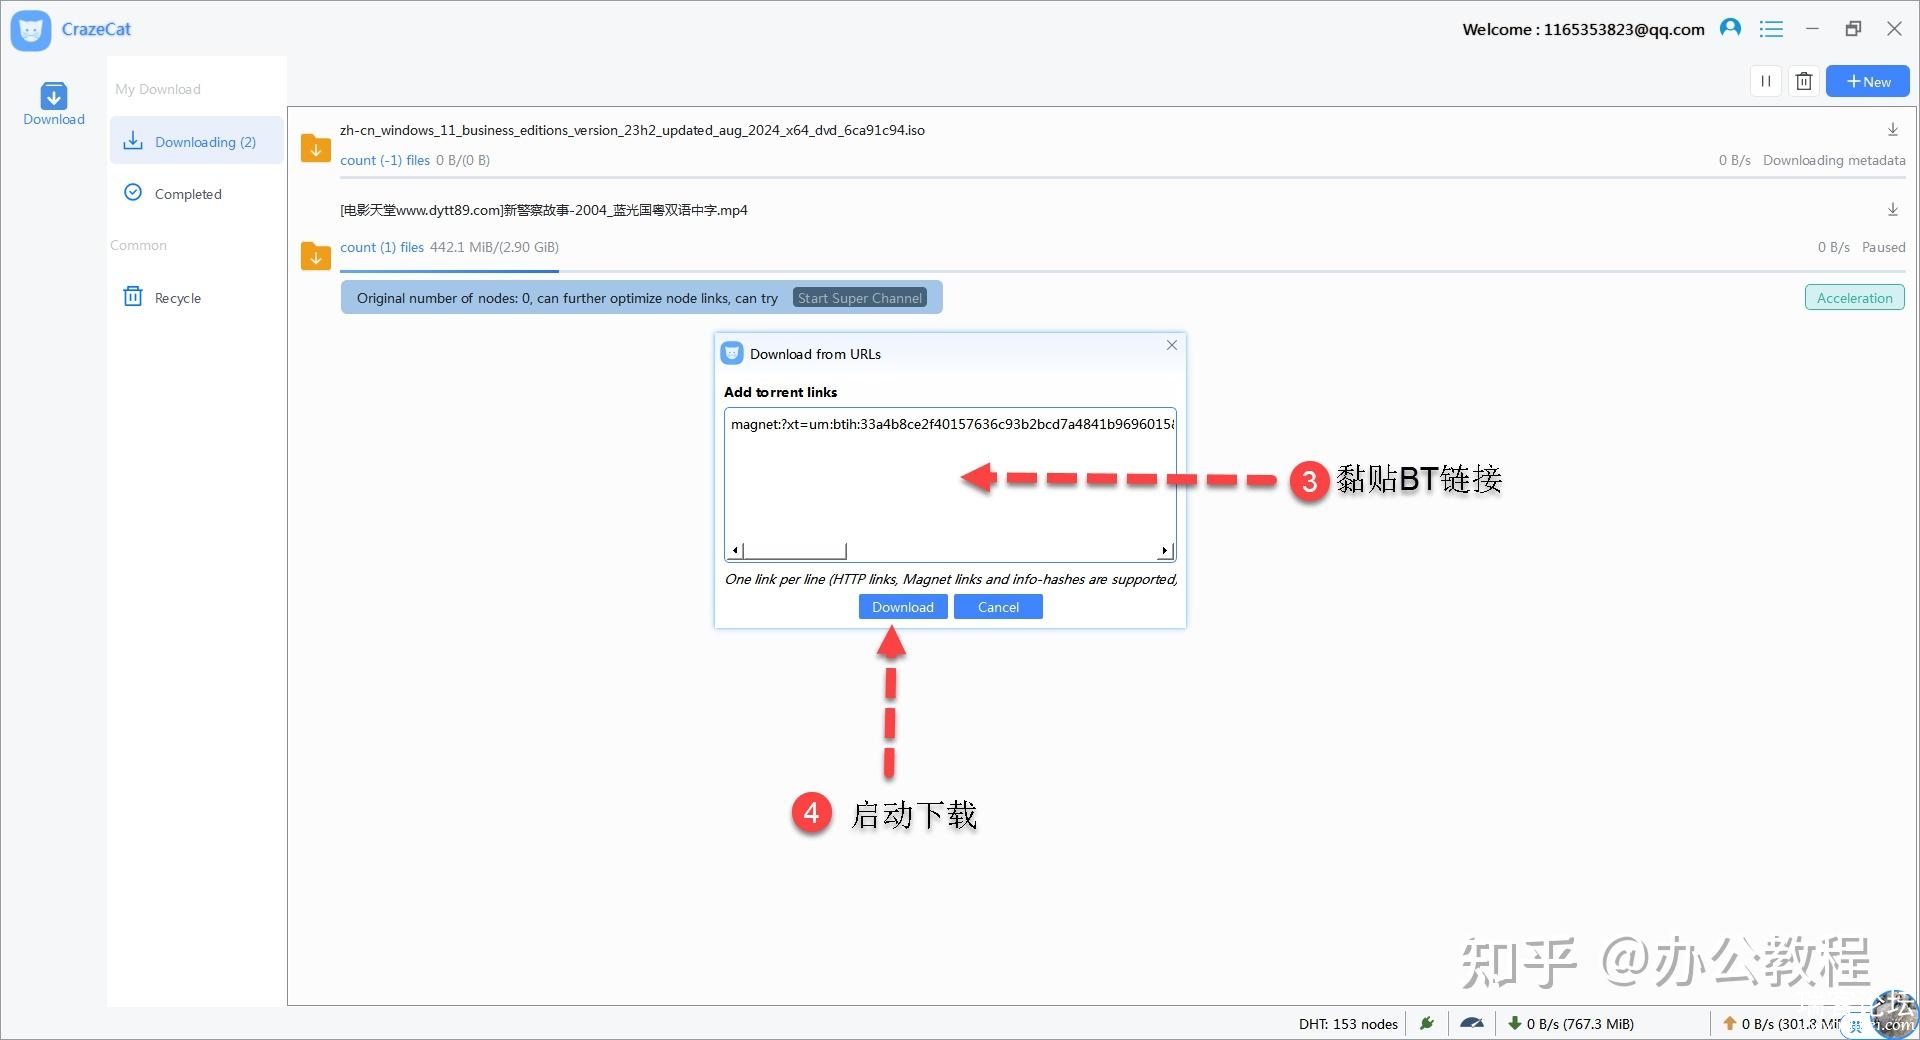Click the Download button in dialog

[903, 607]
